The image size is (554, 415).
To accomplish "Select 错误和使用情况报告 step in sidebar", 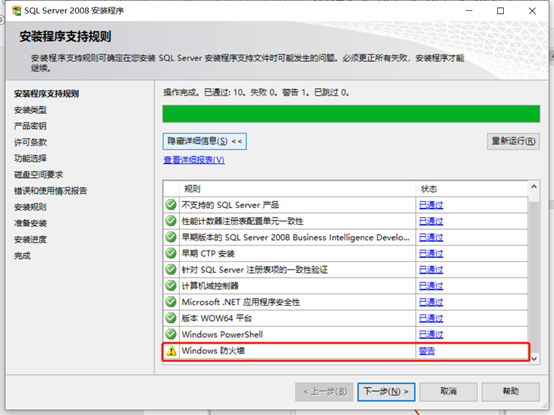I will 50,191.
